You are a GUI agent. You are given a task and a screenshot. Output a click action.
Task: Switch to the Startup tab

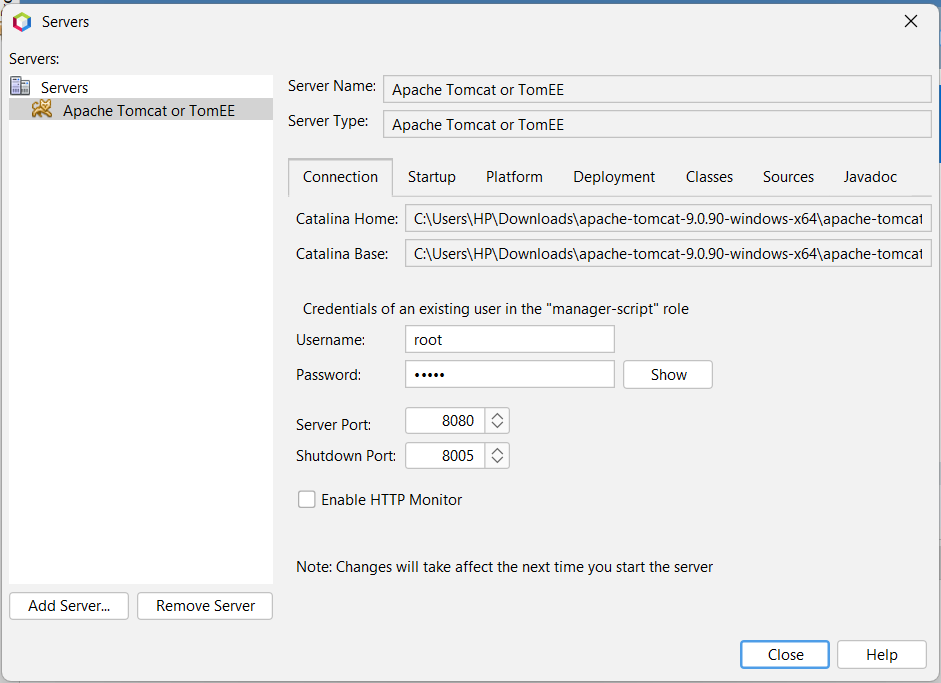pyautogui.click(x=431, y=177)
